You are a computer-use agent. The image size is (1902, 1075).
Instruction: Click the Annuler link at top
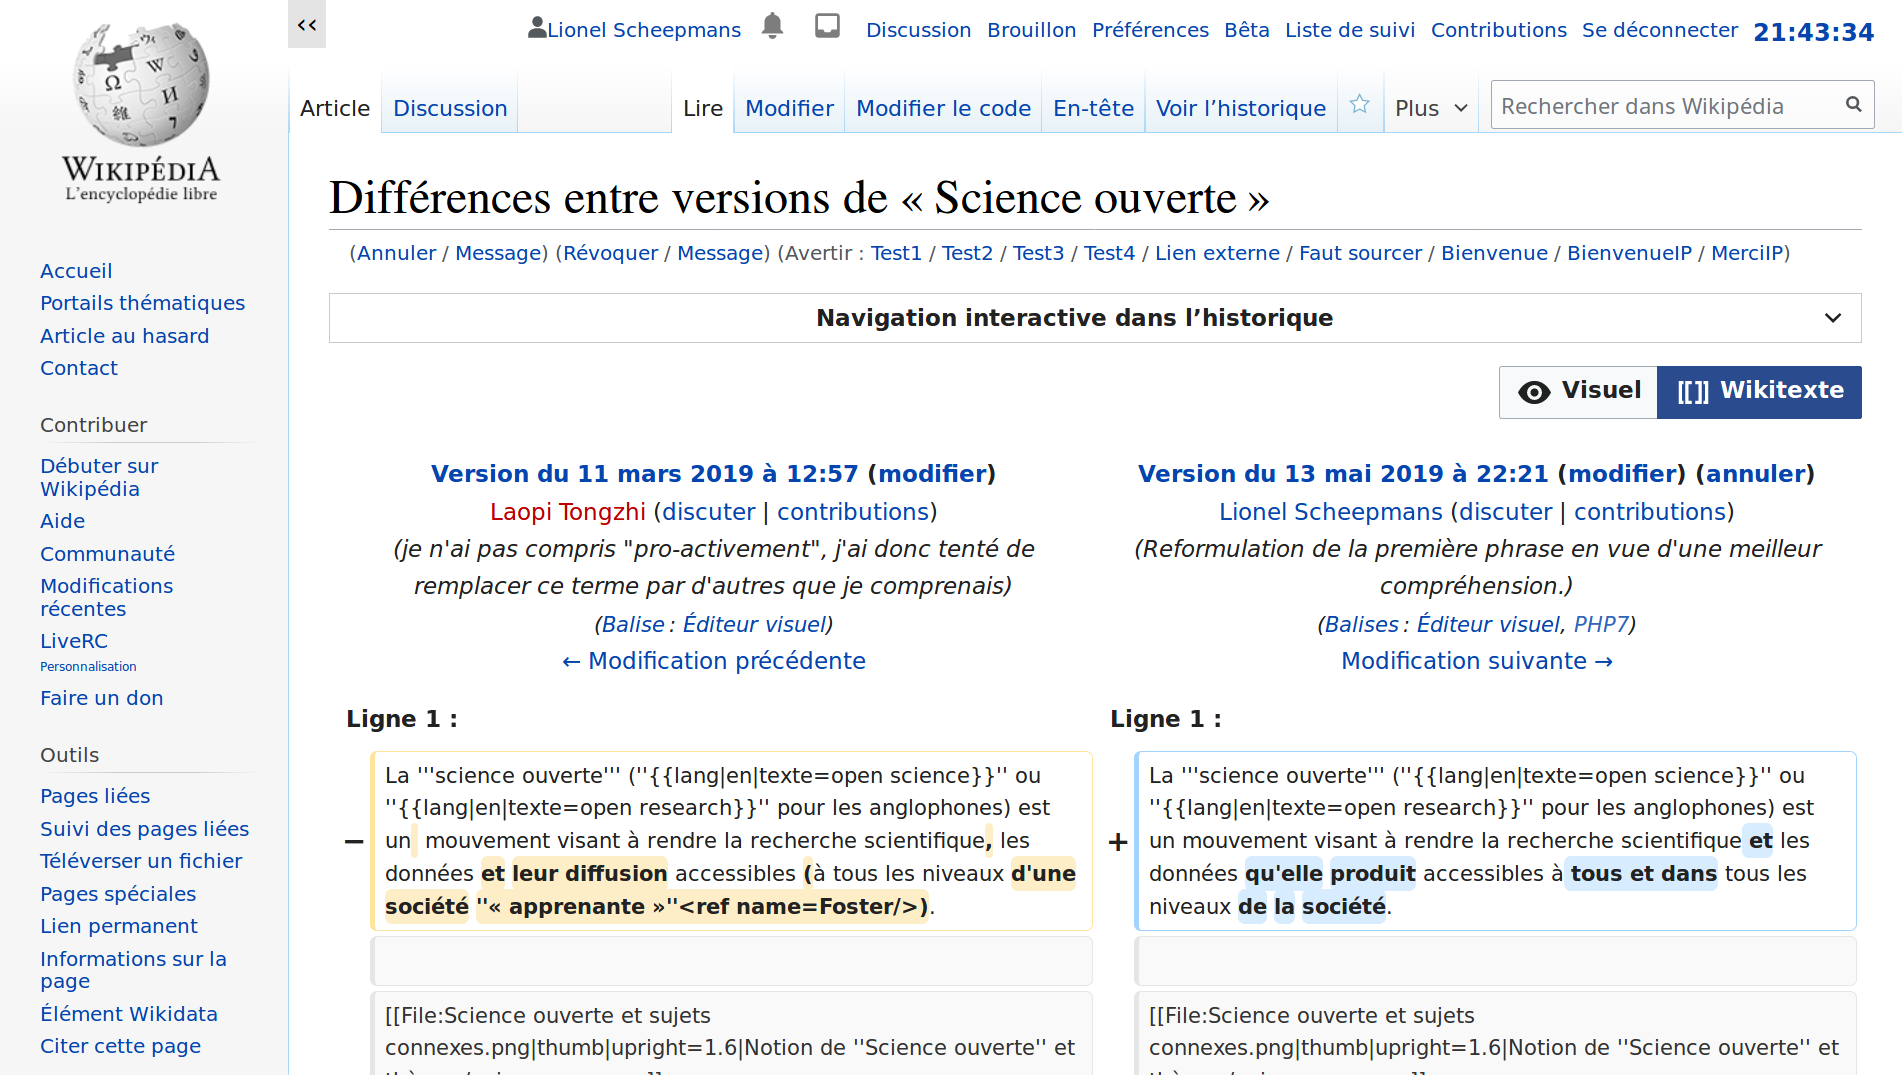tap(396, 253)
